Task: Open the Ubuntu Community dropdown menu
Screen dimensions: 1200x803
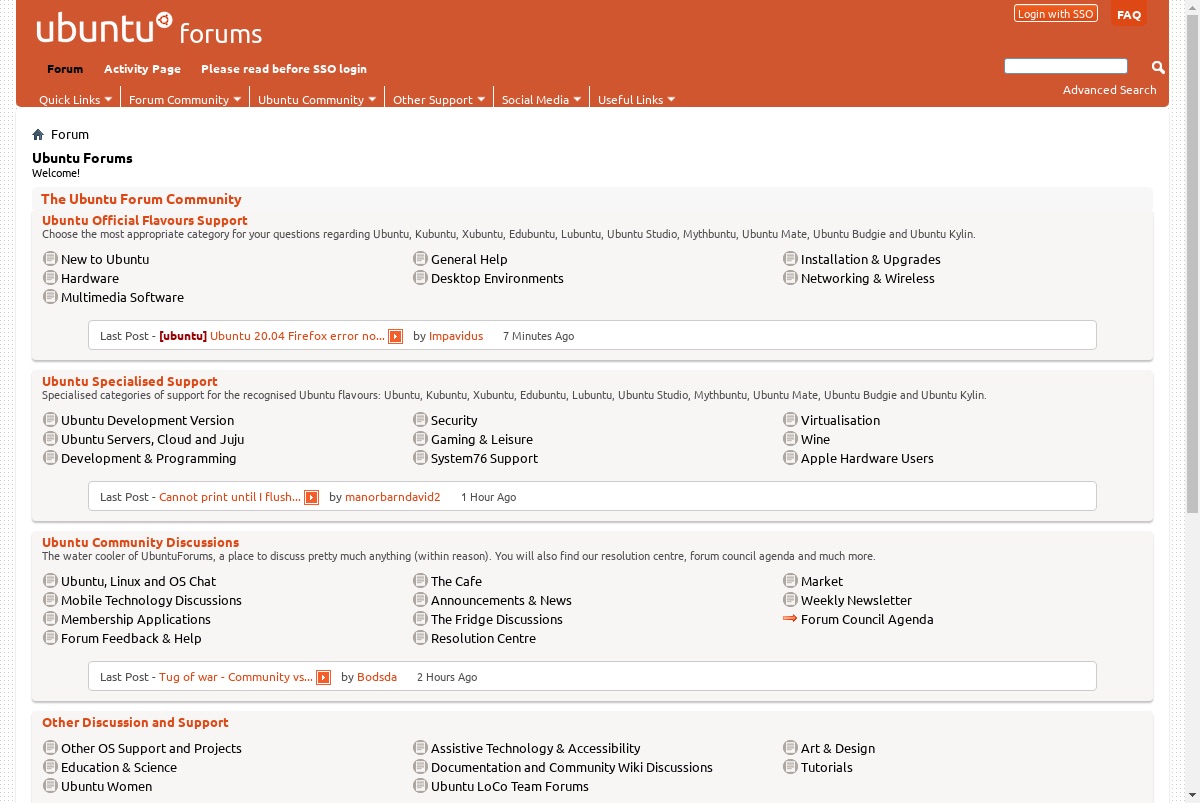Action: click(317, 99)
